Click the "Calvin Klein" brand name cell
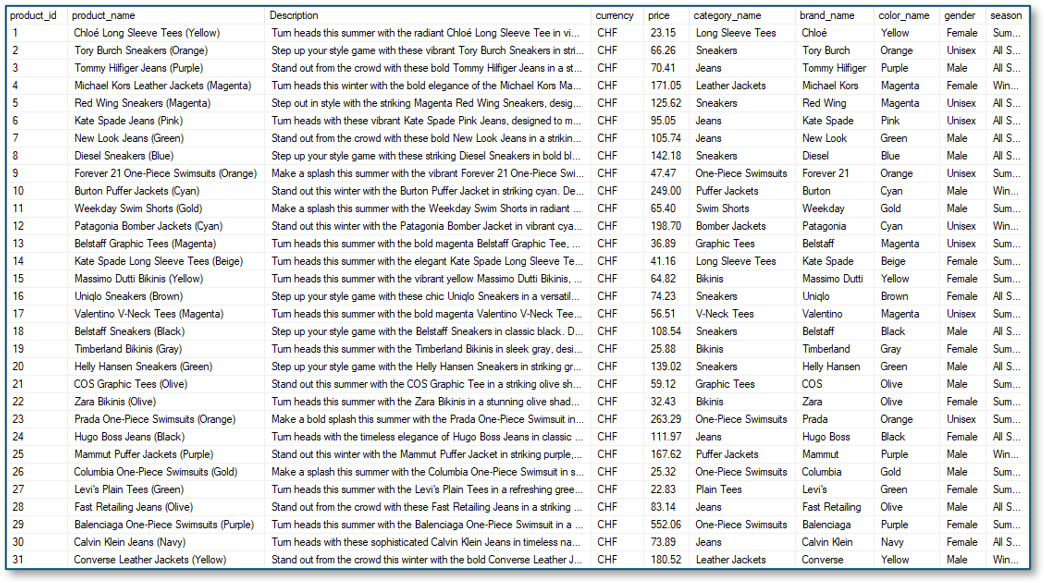 tap(827, 542)
